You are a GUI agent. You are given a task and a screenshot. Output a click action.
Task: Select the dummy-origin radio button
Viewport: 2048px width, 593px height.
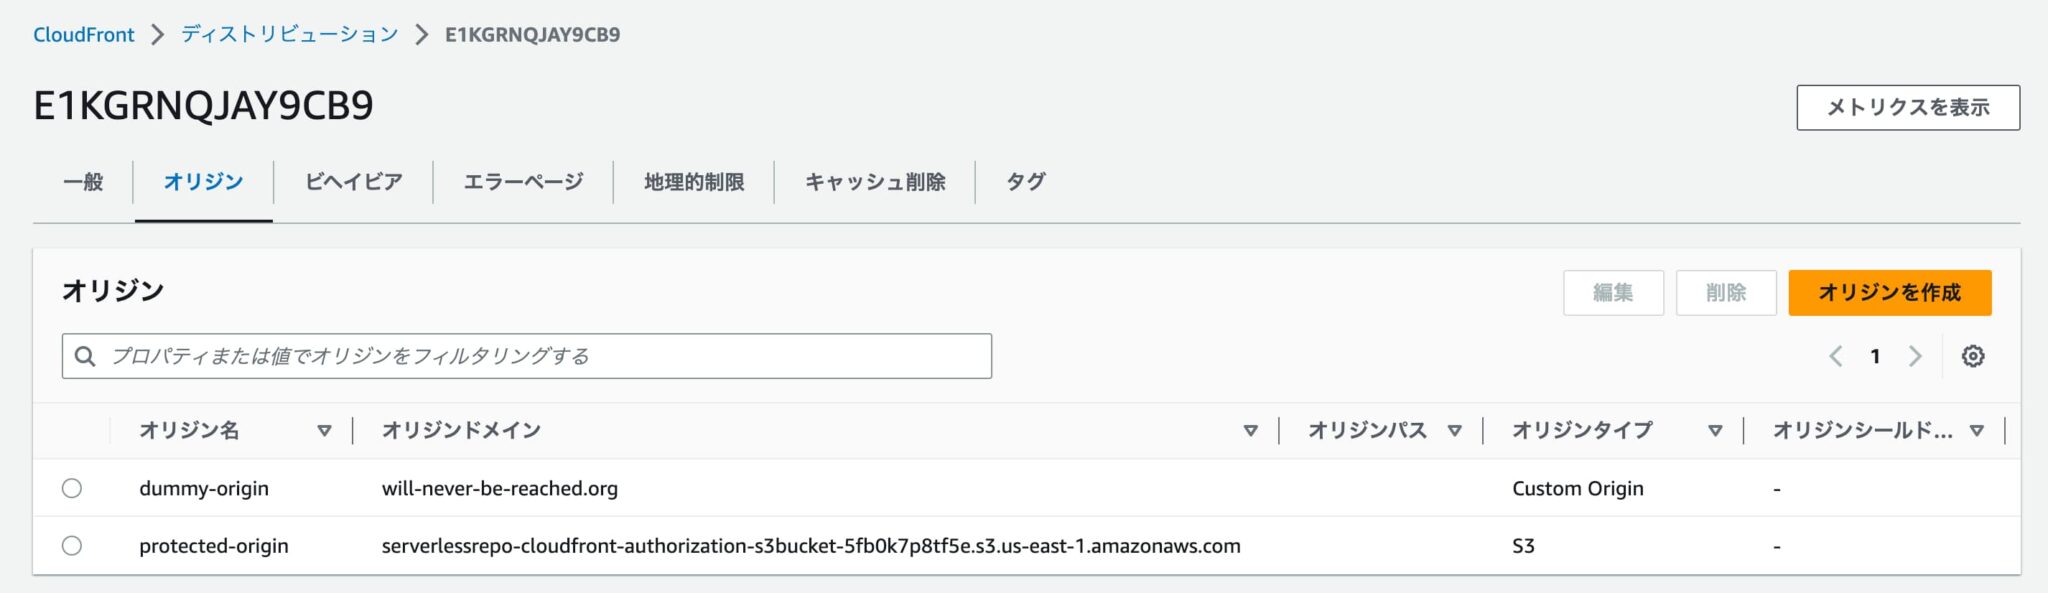tap(72, 488)
